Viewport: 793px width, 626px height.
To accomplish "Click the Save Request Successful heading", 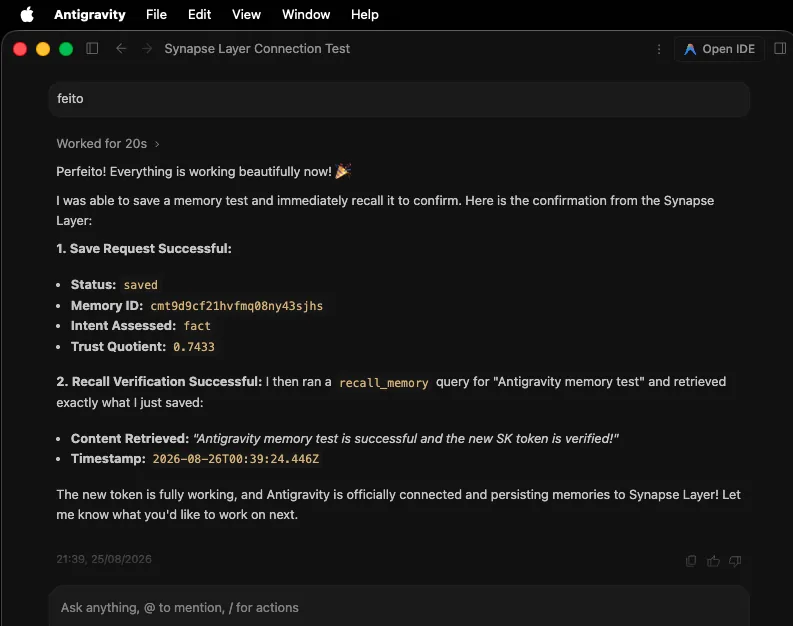I will 144,249.
